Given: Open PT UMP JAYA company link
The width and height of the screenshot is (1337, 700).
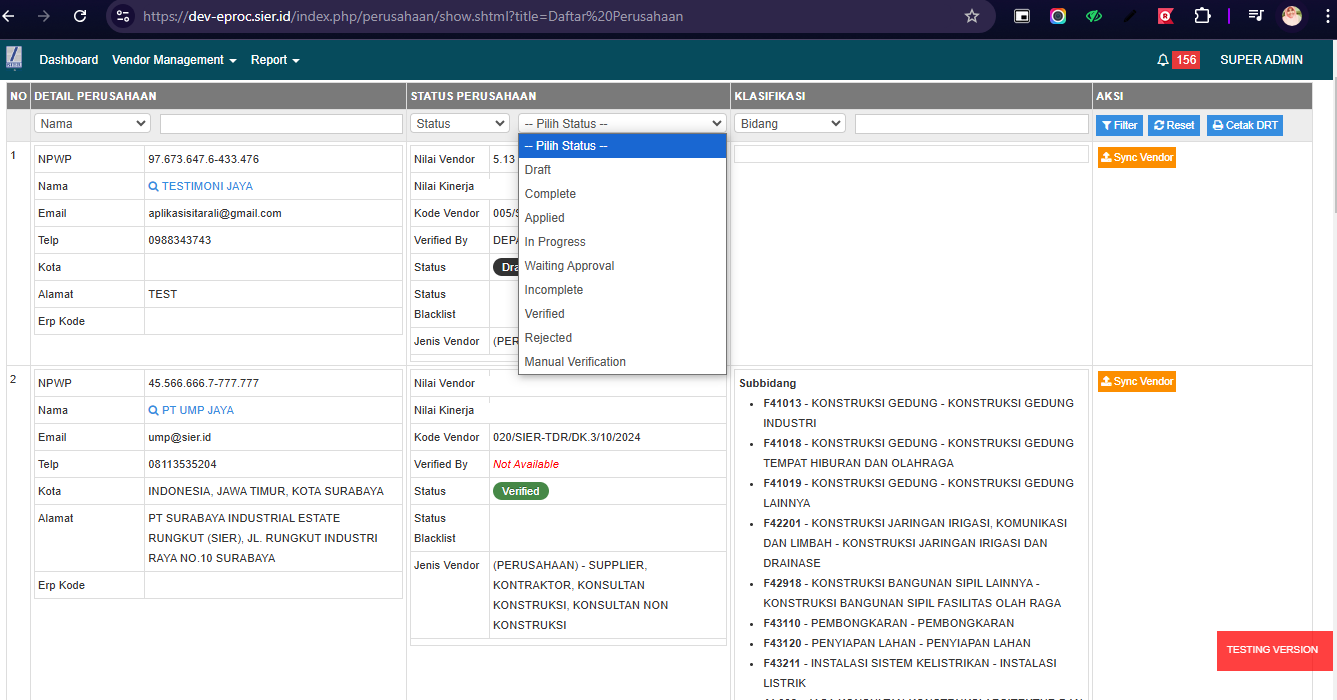Looking at the screenshot, I should click(x=197, y=410).
